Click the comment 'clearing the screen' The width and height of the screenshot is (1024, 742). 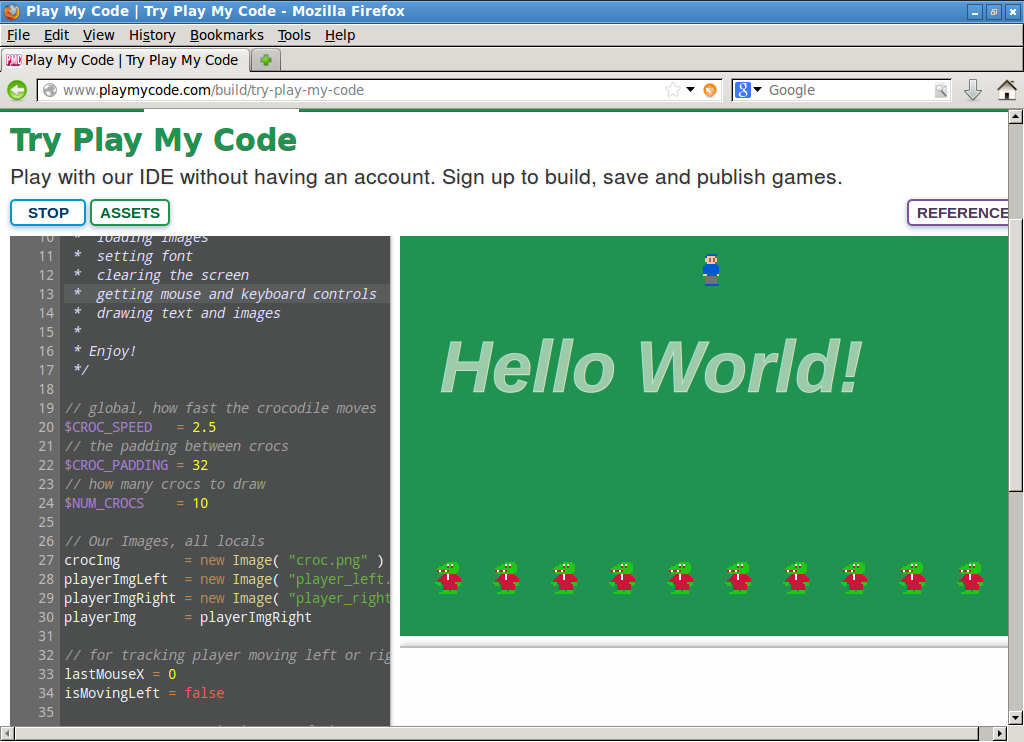point(172,275)
